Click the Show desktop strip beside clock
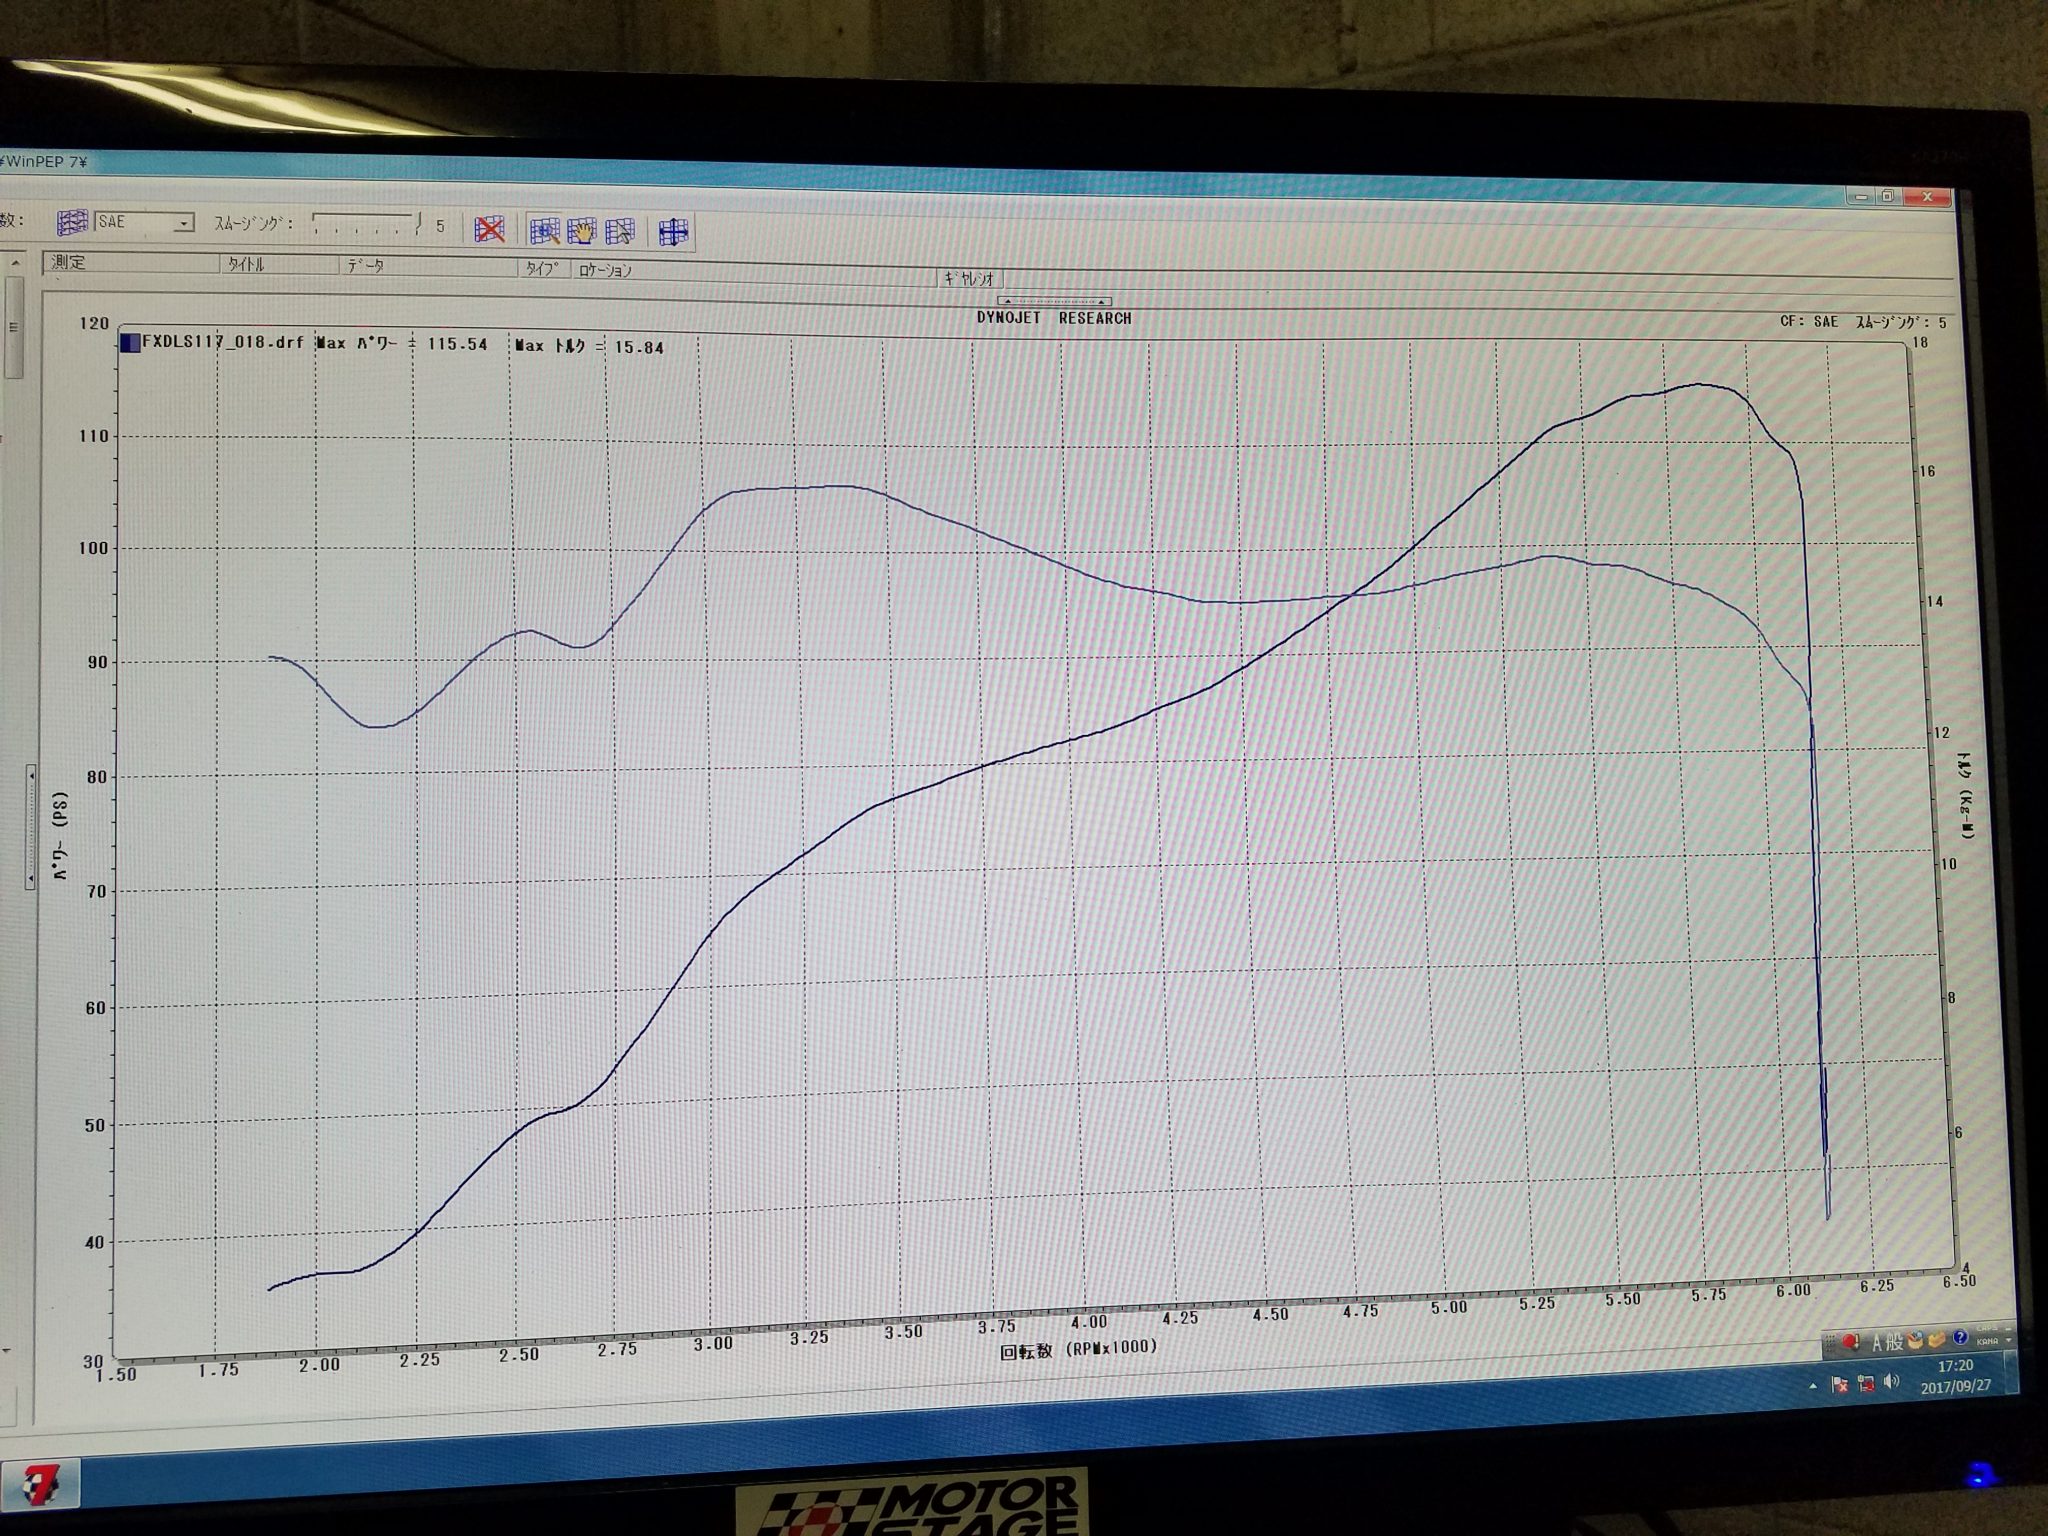2048x1536 pixels. tap(2010, 1372)
